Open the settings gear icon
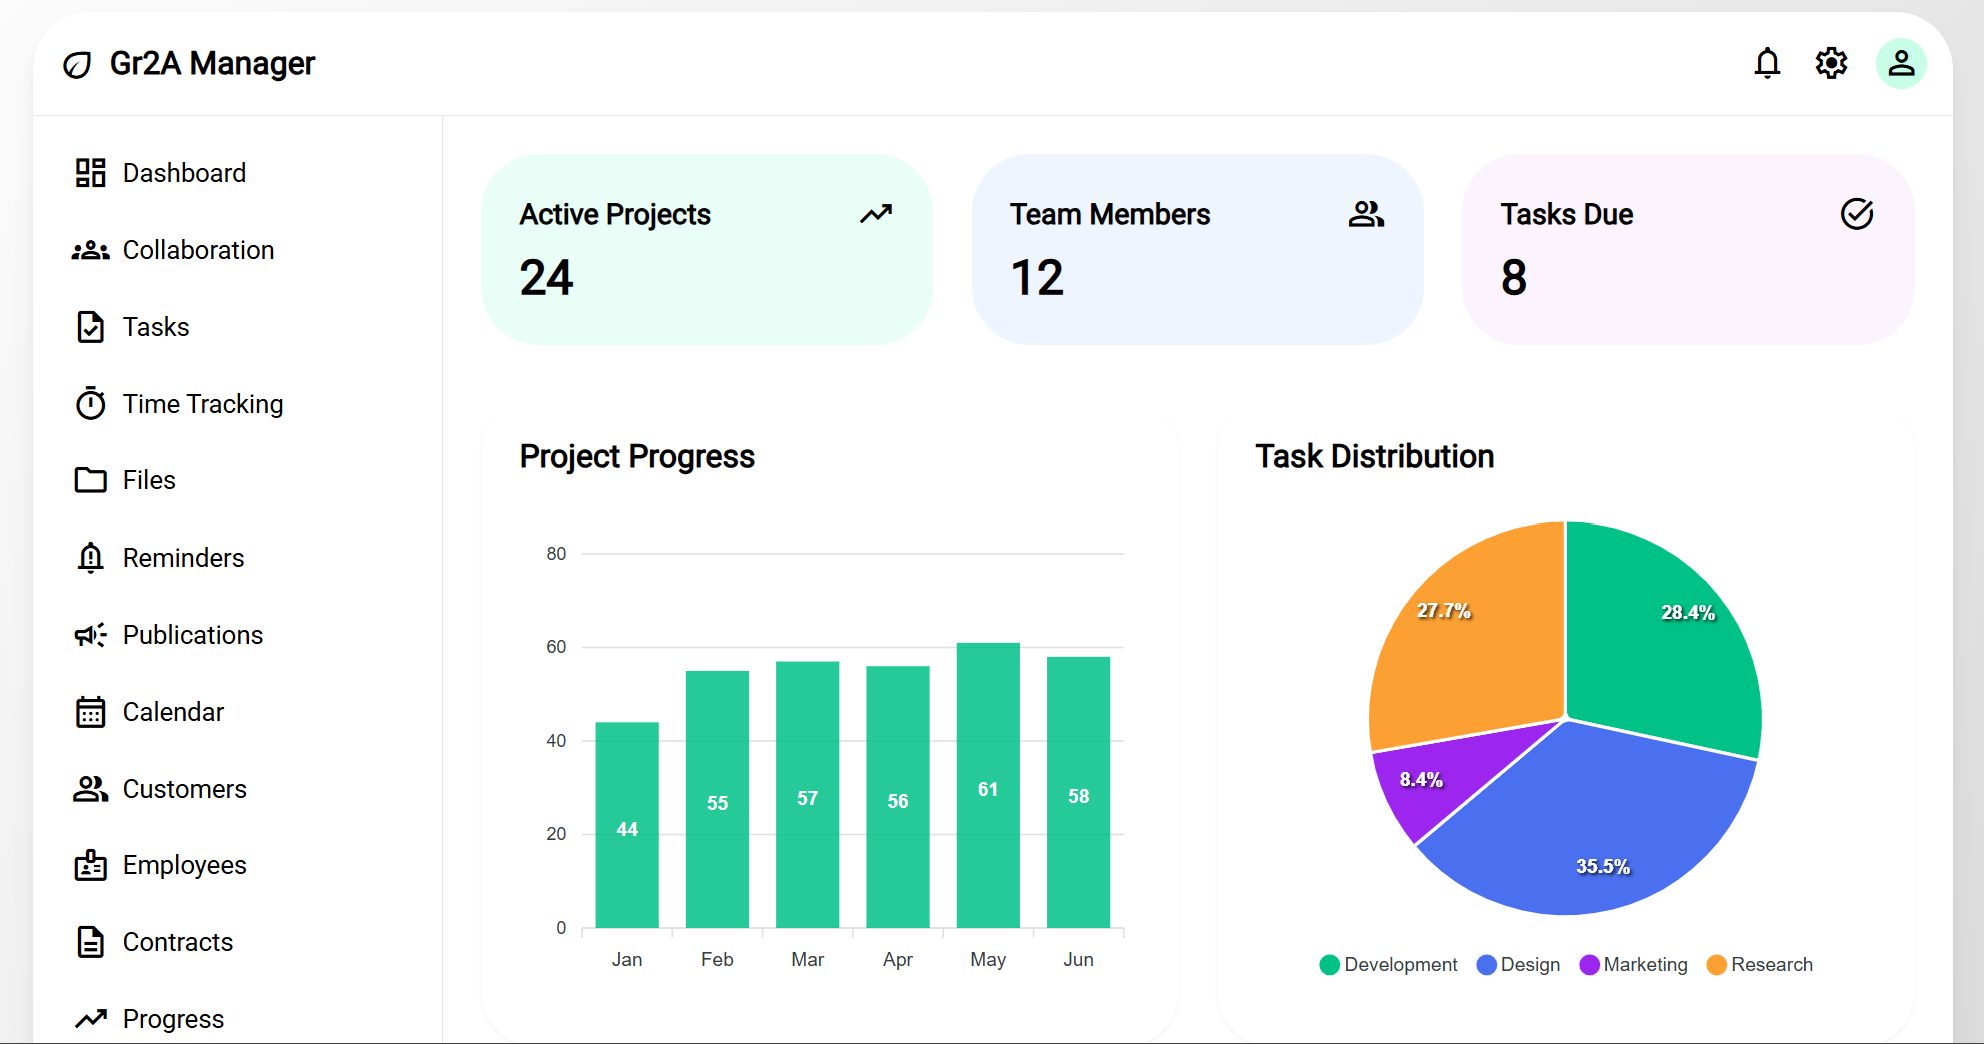1984x1044 pixels. (1832, 63)
